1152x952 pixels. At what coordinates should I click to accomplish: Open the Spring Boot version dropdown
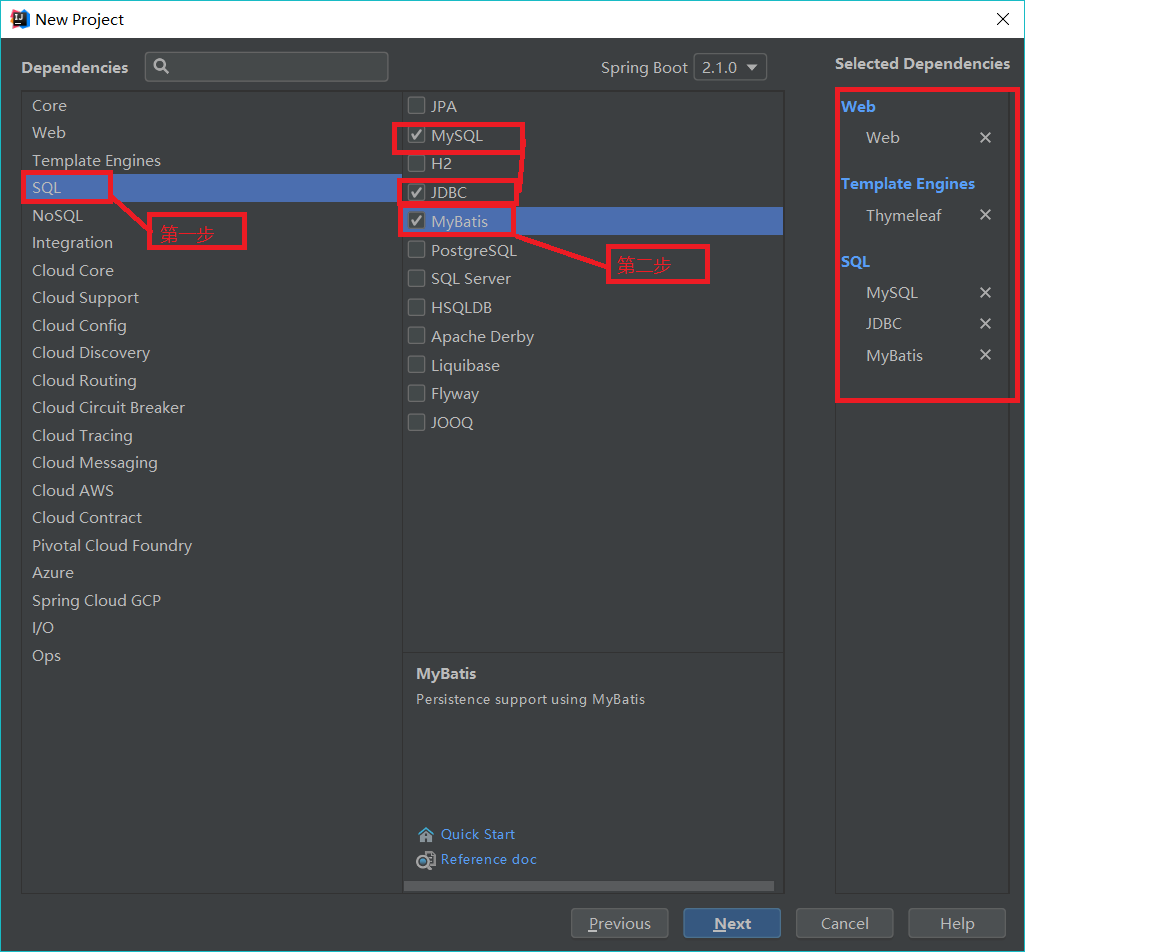(730, 67)
